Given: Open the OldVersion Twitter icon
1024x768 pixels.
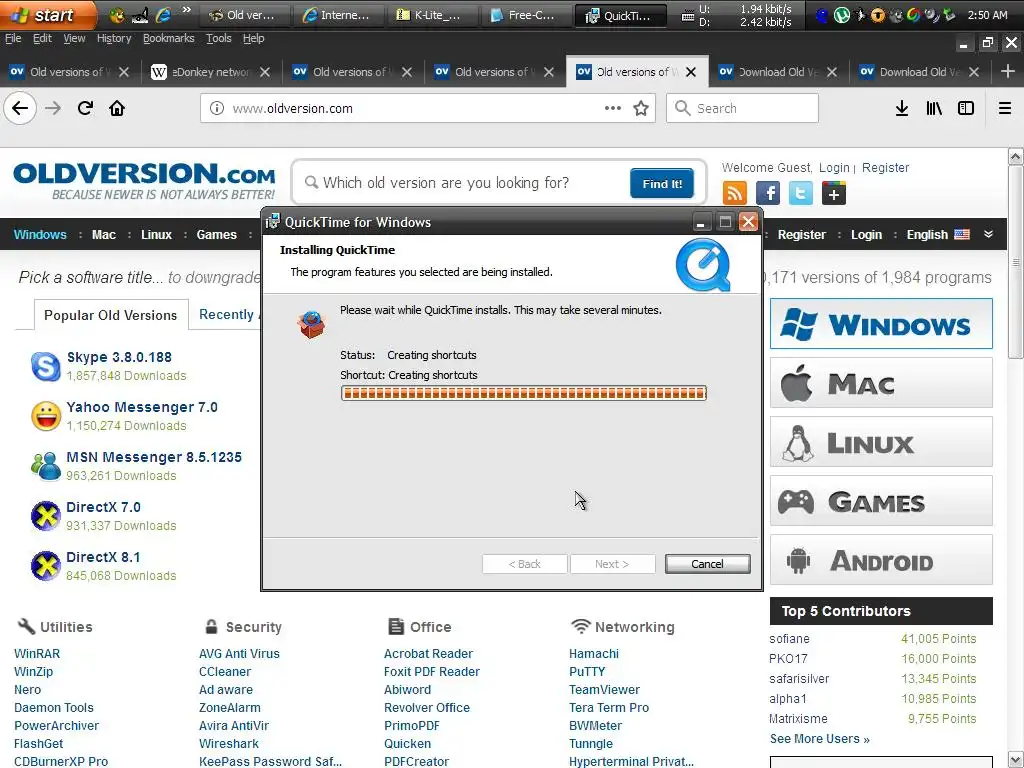Looking at the screenshot, I should click(x=801, y=193).
